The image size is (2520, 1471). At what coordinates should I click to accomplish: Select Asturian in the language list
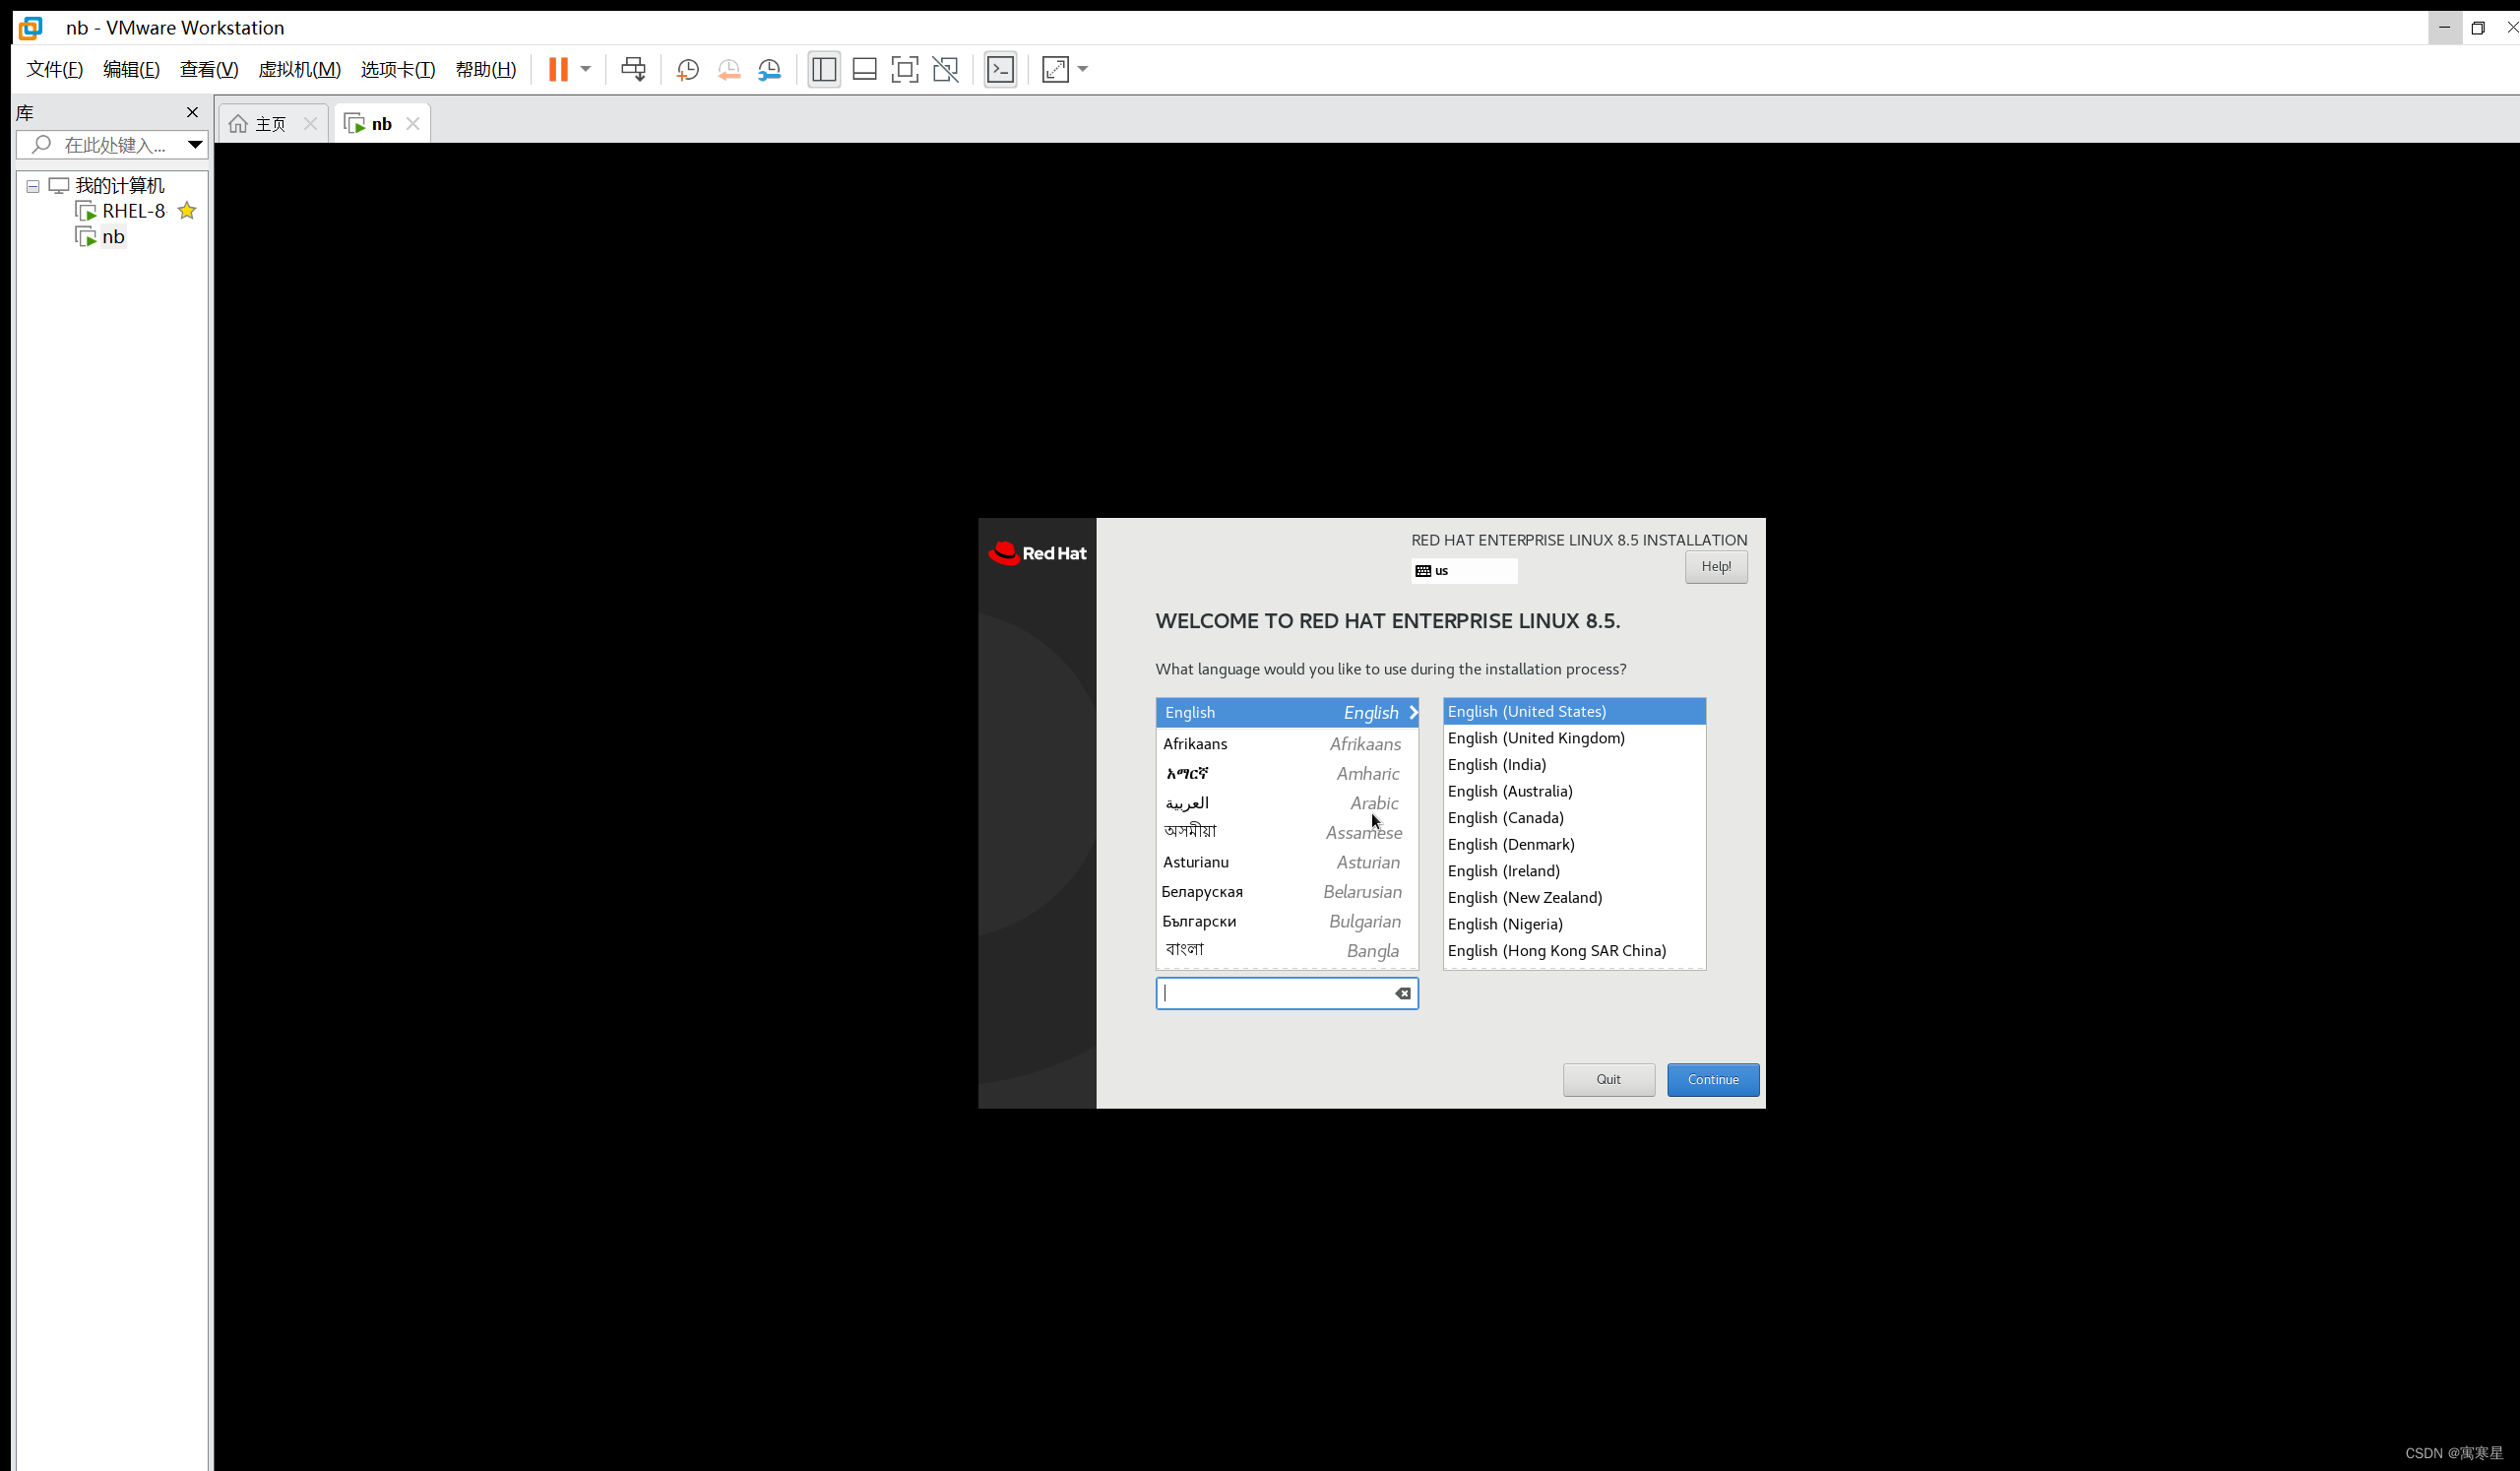tap(1287, 862)
